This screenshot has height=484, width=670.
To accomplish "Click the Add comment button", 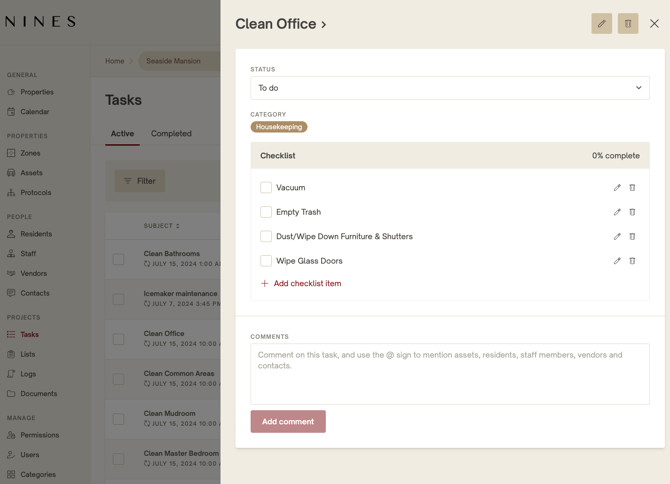I will [x=288, y=421].
